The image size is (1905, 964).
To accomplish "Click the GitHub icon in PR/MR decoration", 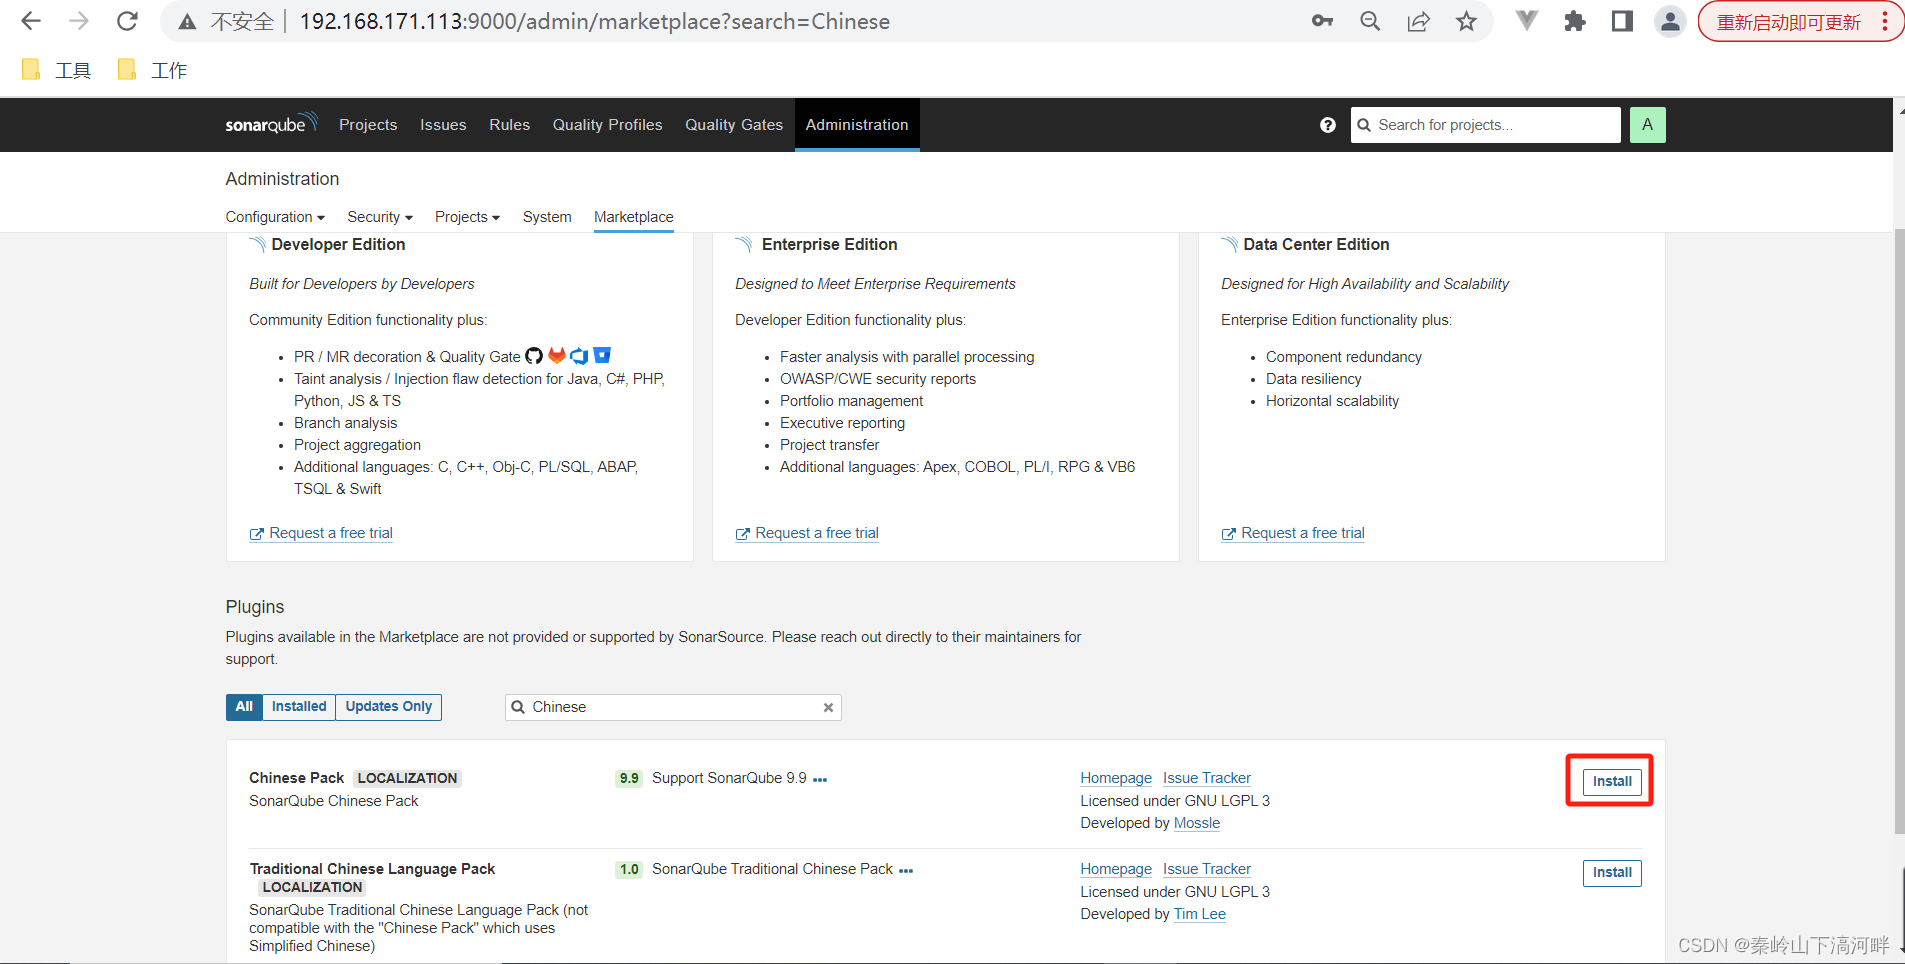I will pyautogui.click(x=533, y=355).
